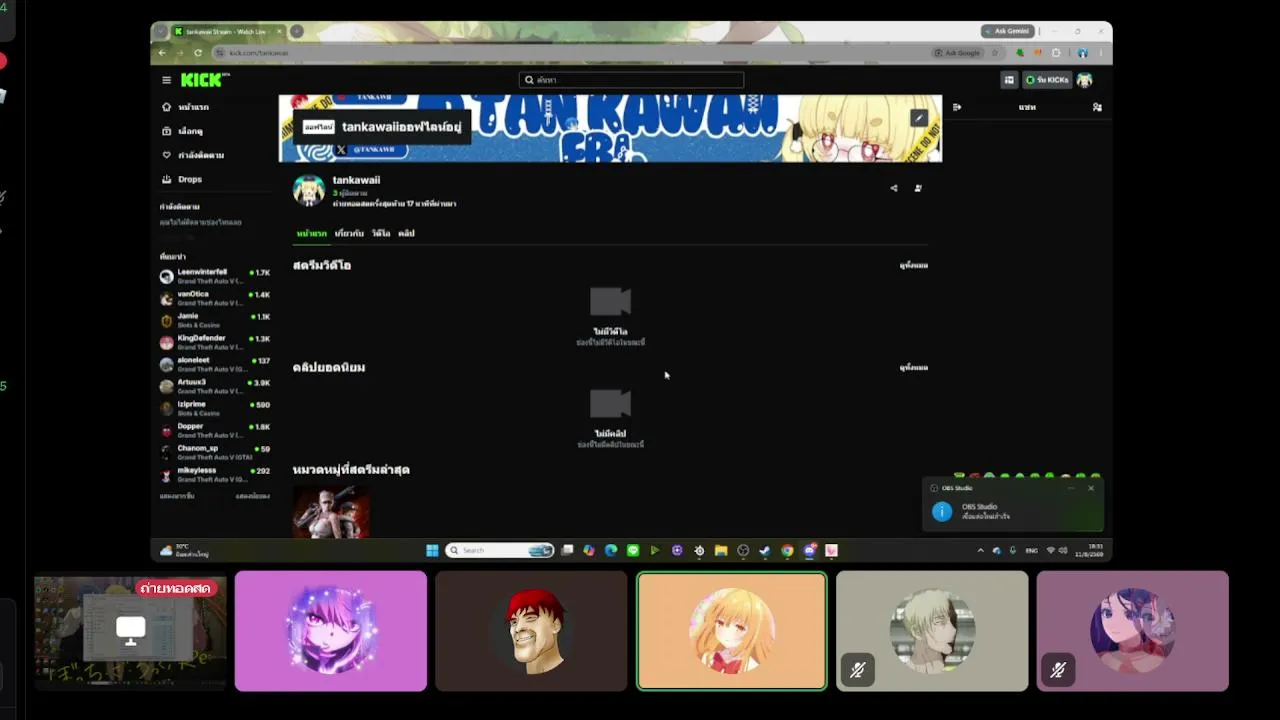1280x720 pixels.
Task: Share the tankawaii channel
Action: pos(894,188)
